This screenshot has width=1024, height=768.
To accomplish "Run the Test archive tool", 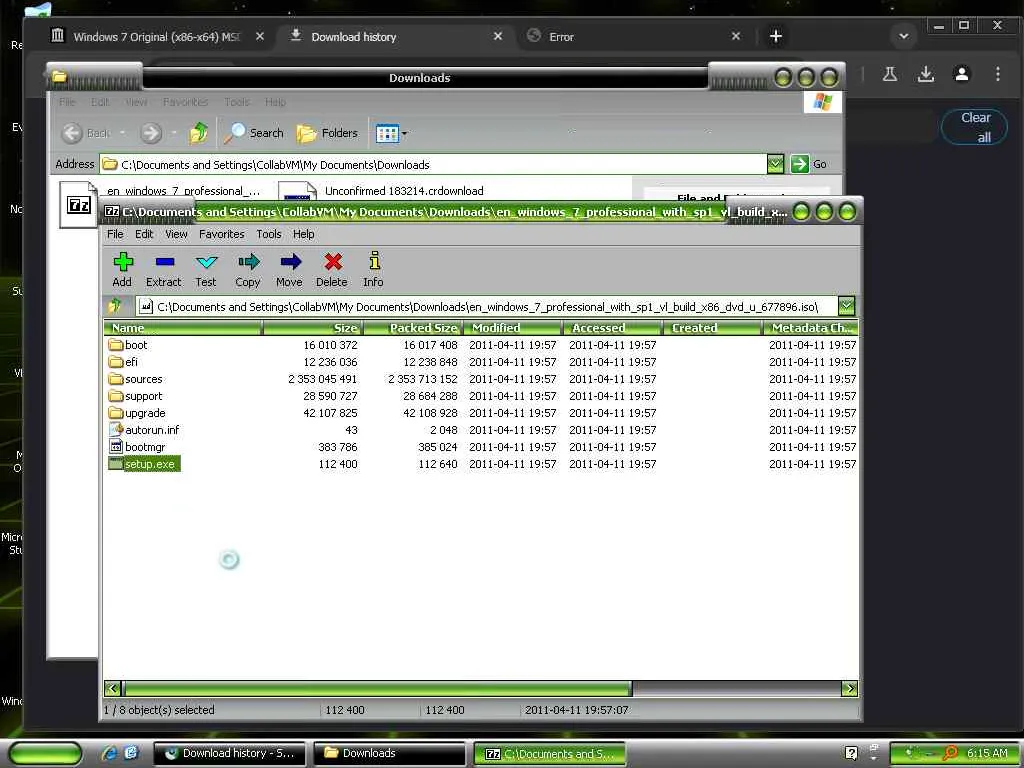I will coord(206,269).
